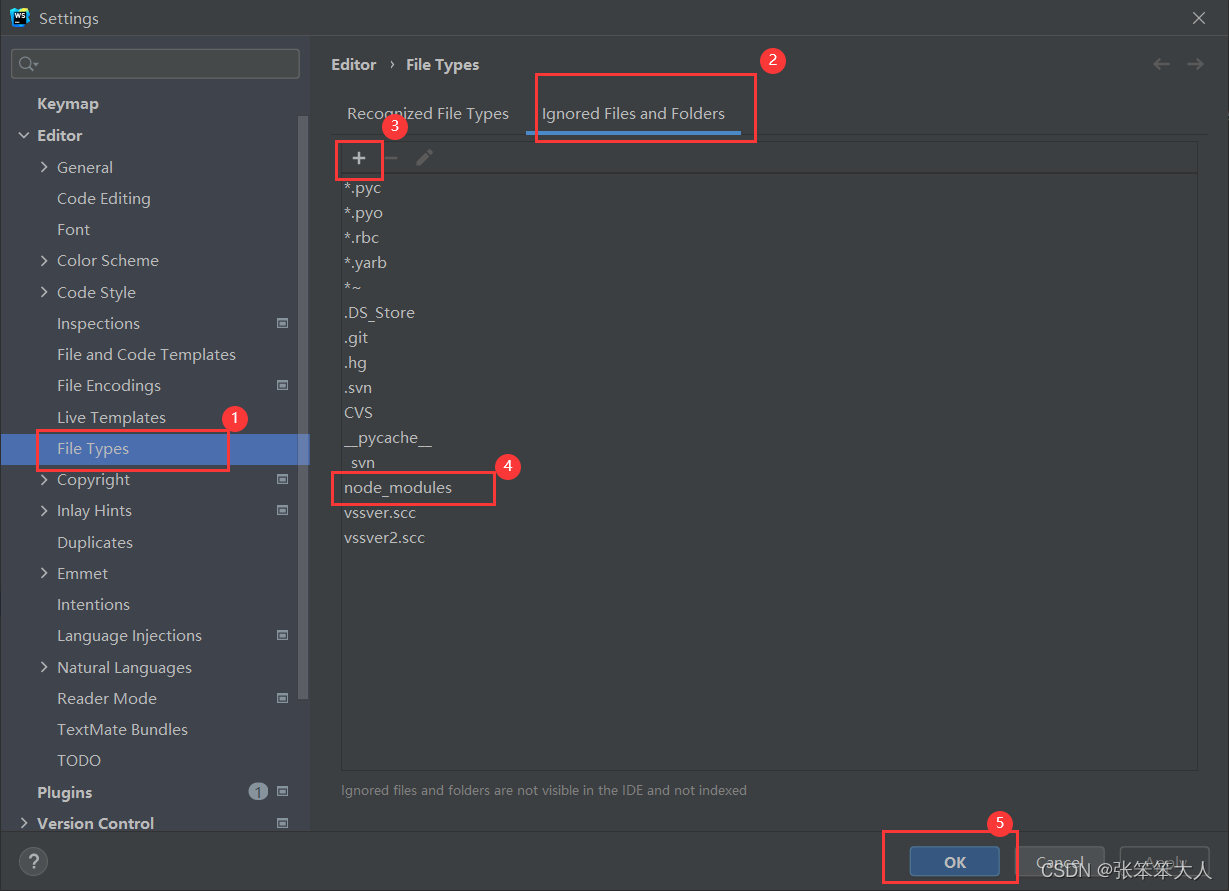This screenshot has width=1229, height=891.
Task: Click the modified indicator beside Inspections
Action: point(282,323)
